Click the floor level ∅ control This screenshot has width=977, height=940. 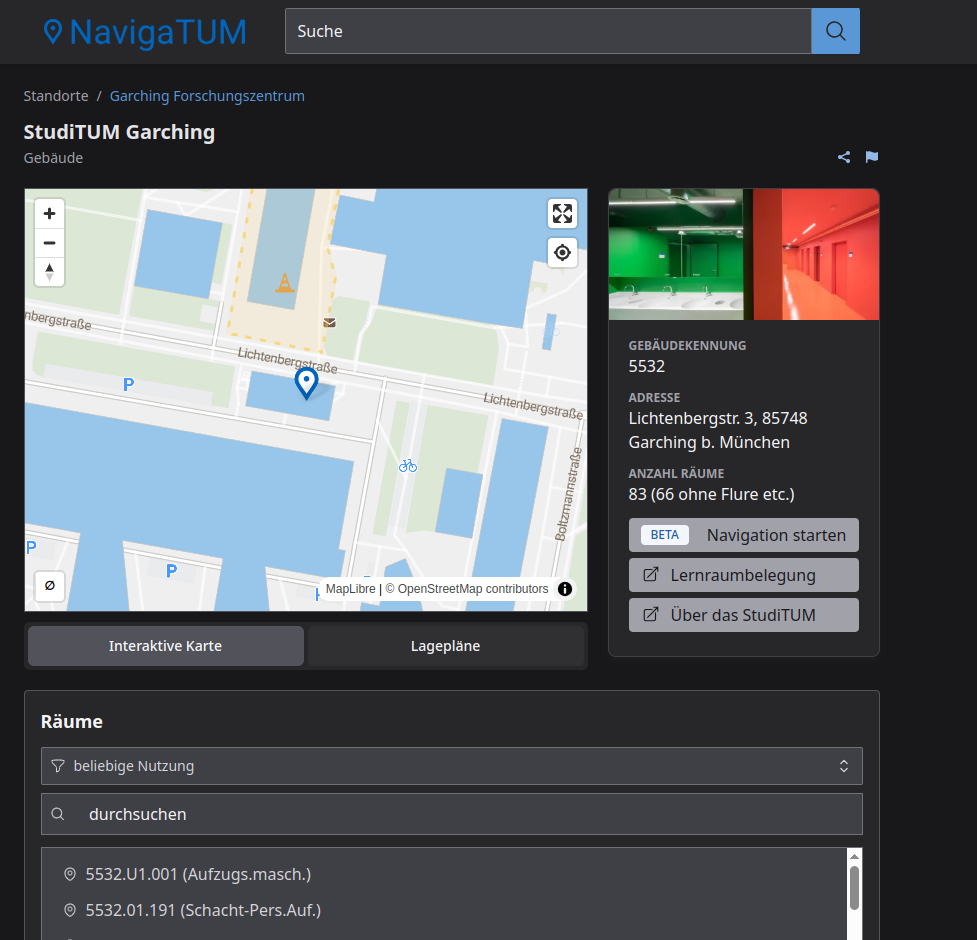pyautogui.click(x=50, y=586)
